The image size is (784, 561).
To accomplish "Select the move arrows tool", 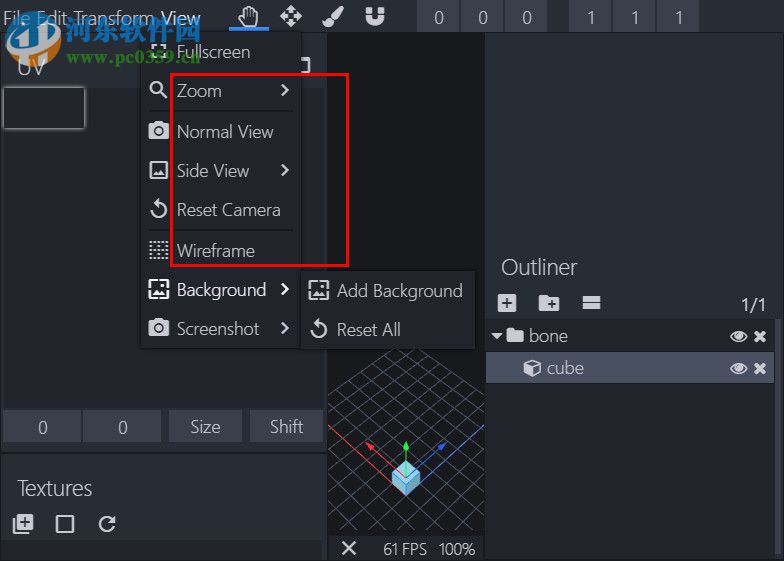I will (290, 16).
